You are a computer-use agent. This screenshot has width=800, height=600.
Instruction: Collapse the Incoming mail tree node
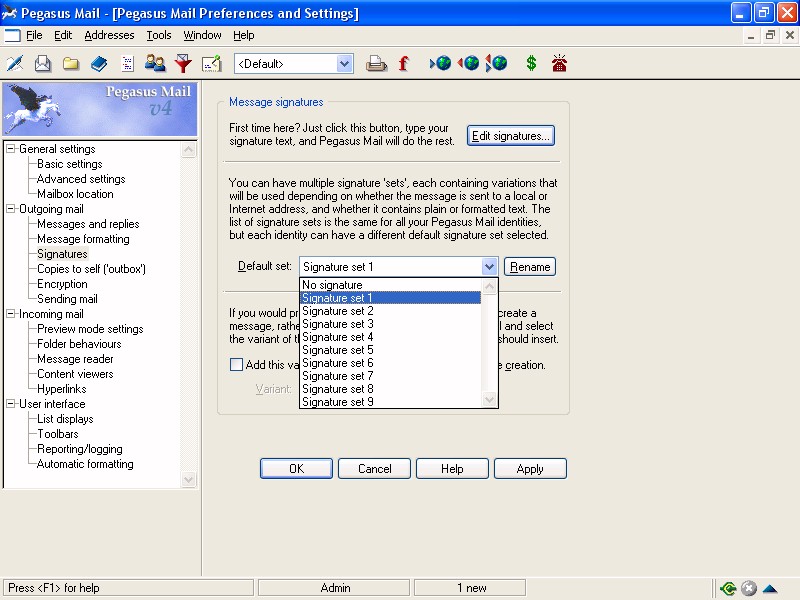(10, 314)
